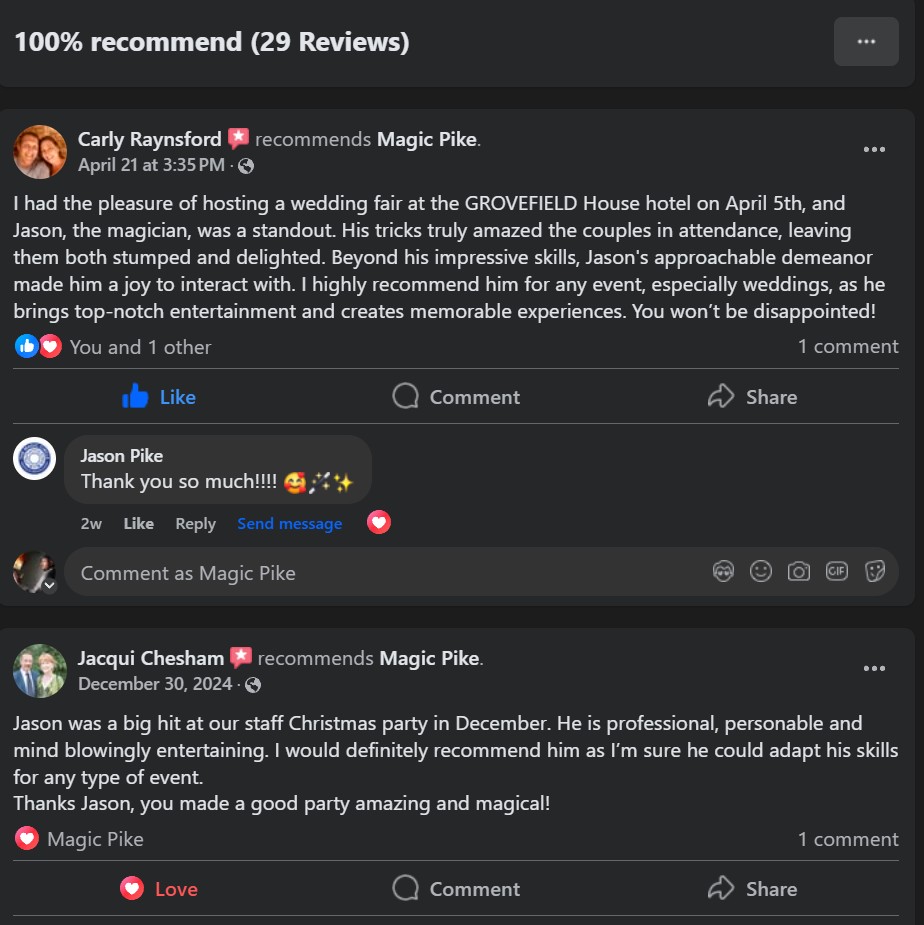
Task: View the heart reaction on Jason Pike's comment
Action: pos(379,523)
